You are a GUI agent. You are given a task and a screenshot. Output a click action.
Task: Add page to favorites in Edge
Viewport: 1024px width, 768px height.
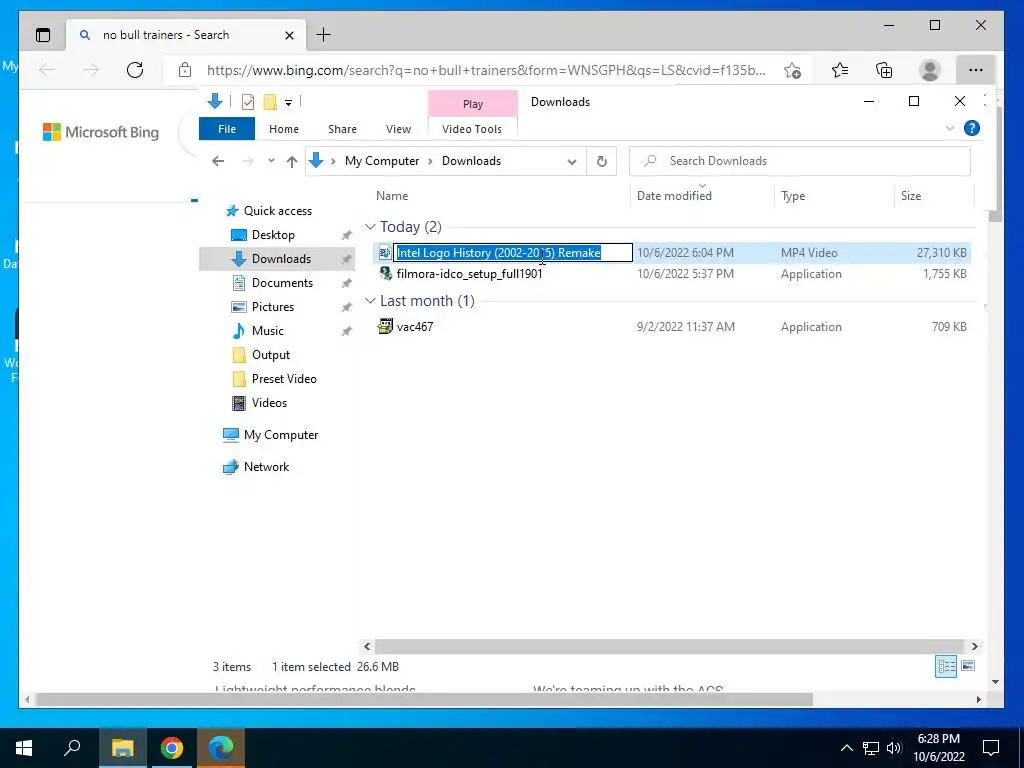(x=792, y=71)
